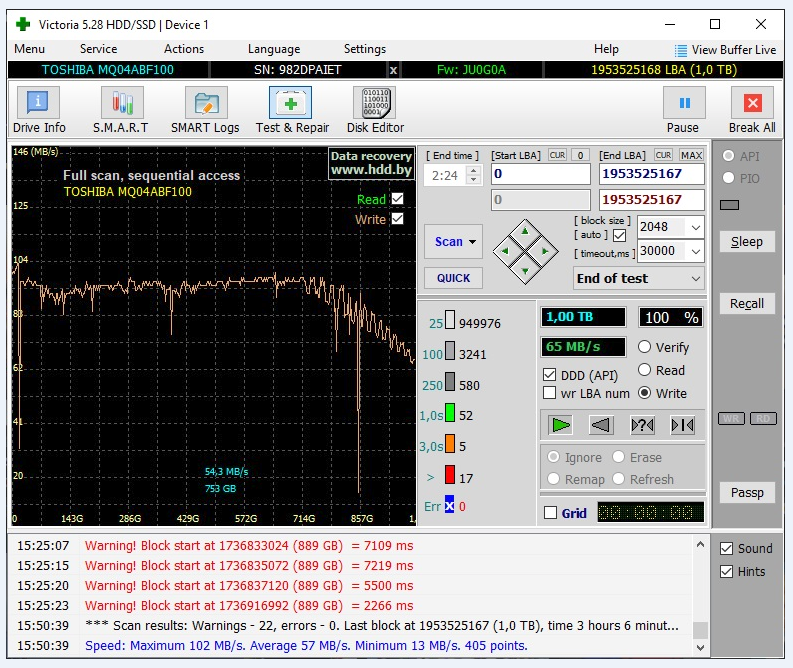
Task: Enable the Grid checkbox
Action: 550,512
